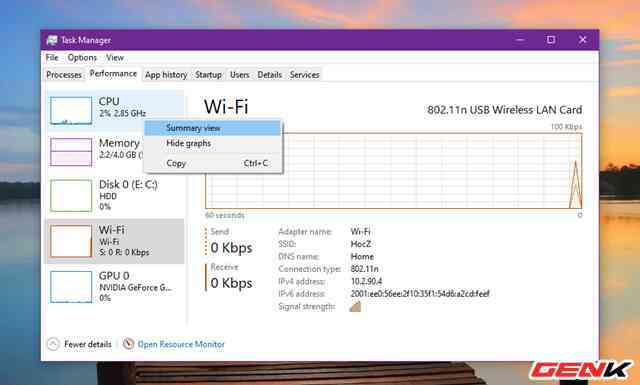Click the Resource Monitor gauge icon

click(x=128, y=344)
